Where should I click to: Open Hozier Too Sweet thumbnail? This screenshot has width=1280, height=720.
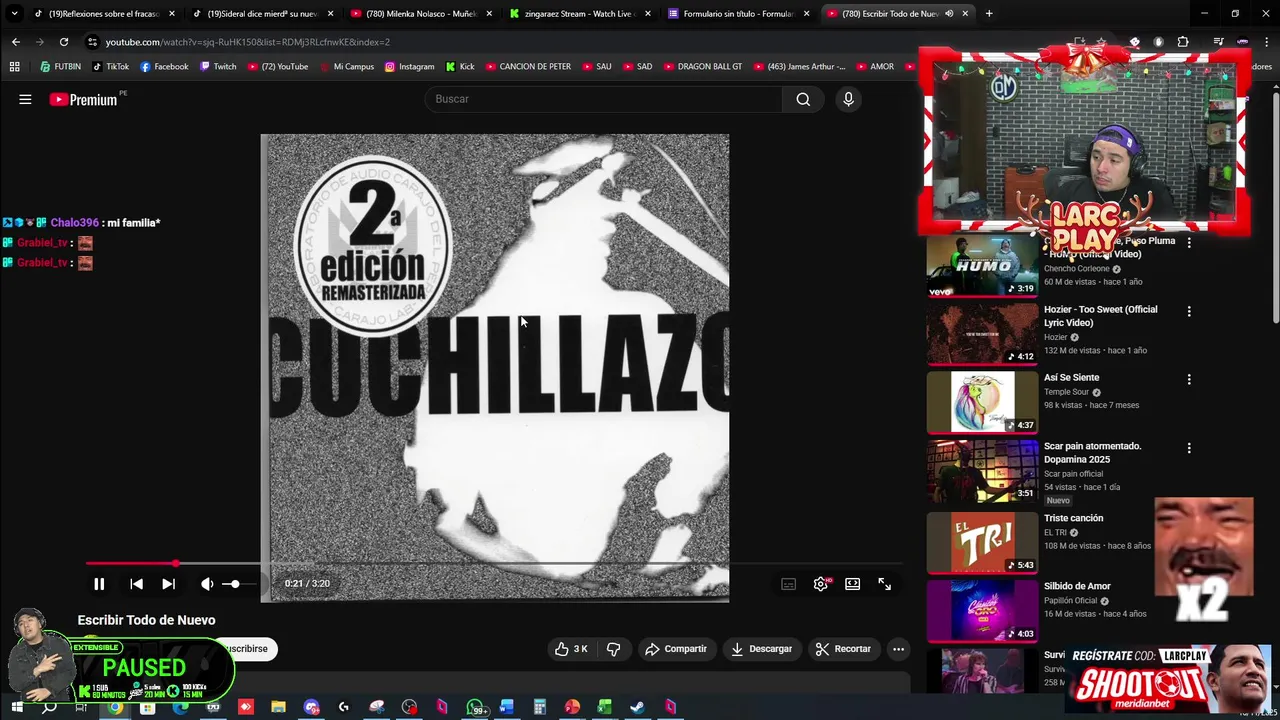(983, 334)
